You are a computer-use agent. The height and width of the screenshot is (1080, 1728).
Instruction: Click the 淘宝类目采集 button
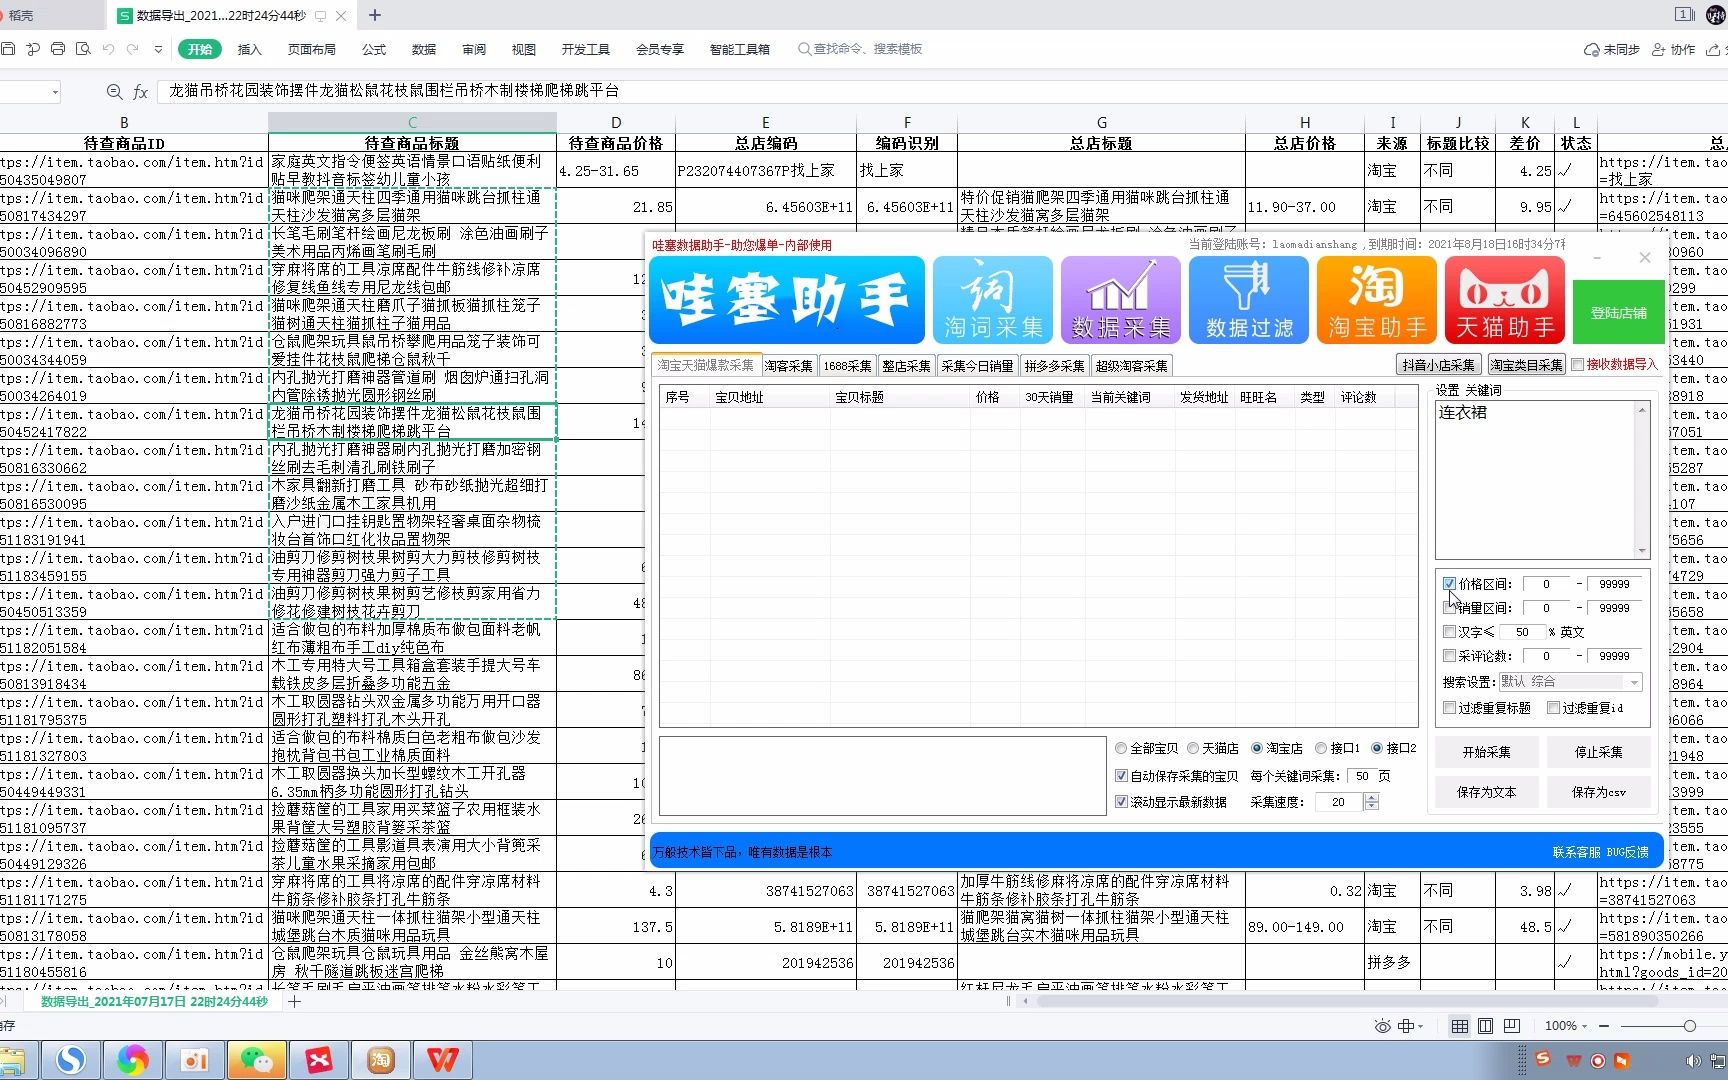1526,365
